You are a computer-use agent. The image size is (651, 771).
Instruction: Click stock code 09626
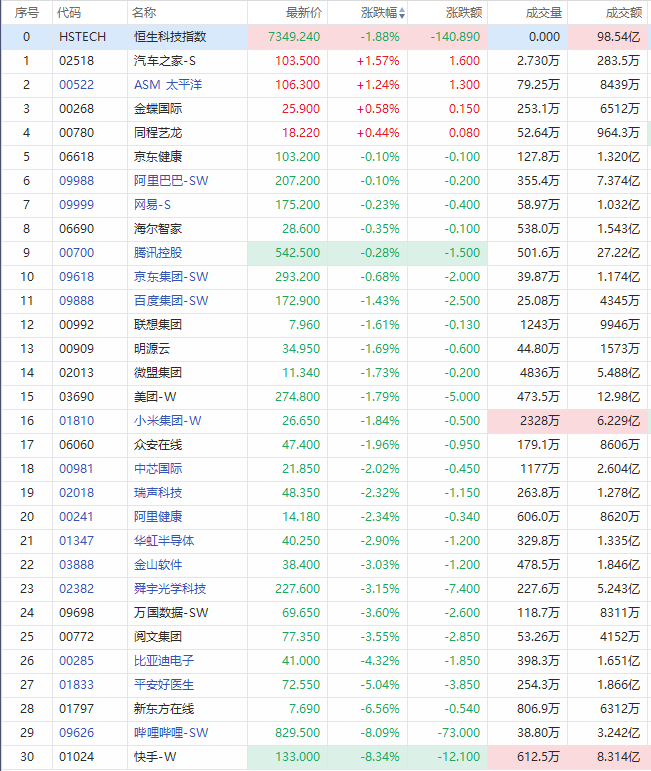coord(76,733)
